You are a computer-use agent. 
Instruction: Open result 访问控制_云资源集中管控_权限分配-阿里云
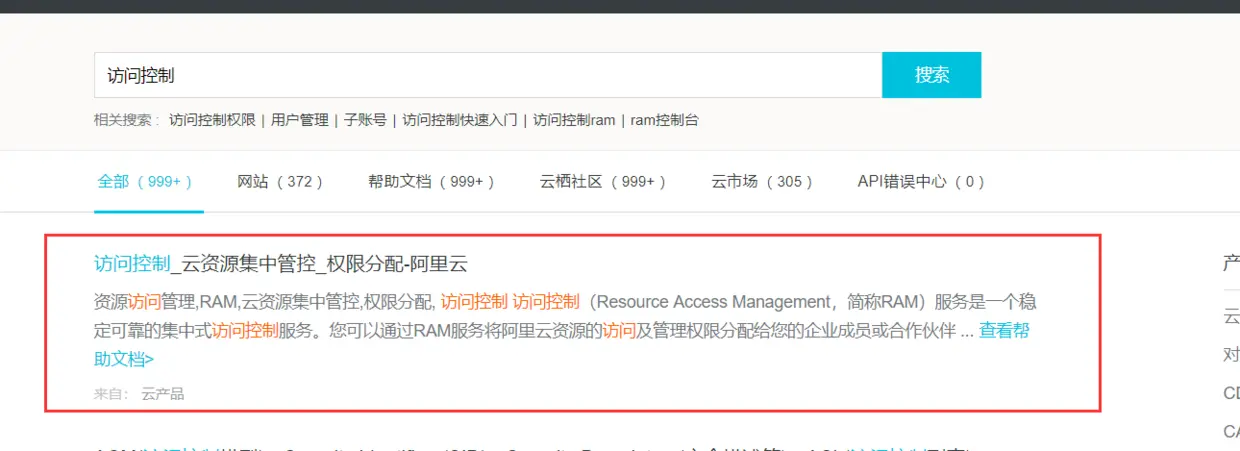pos(281,264)
